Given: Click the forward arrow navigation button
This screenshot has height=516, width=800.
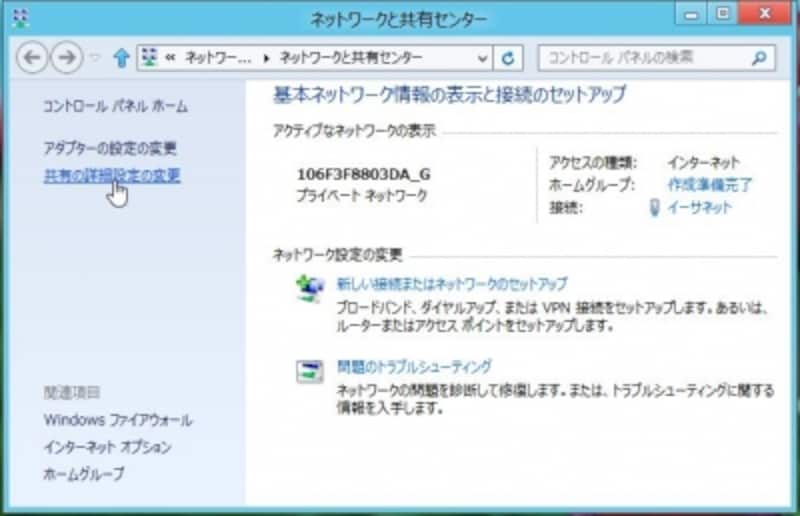Looking at the screenshot, I should (x=67, y=58).
